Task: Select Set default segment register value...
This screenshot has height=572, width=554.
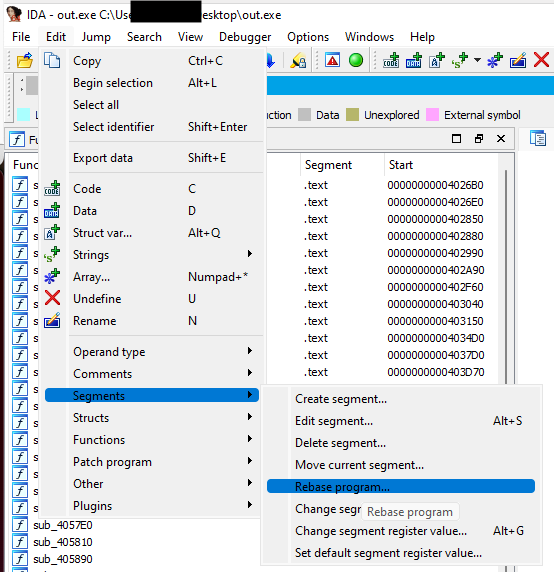Action: (x=401, y=553)
